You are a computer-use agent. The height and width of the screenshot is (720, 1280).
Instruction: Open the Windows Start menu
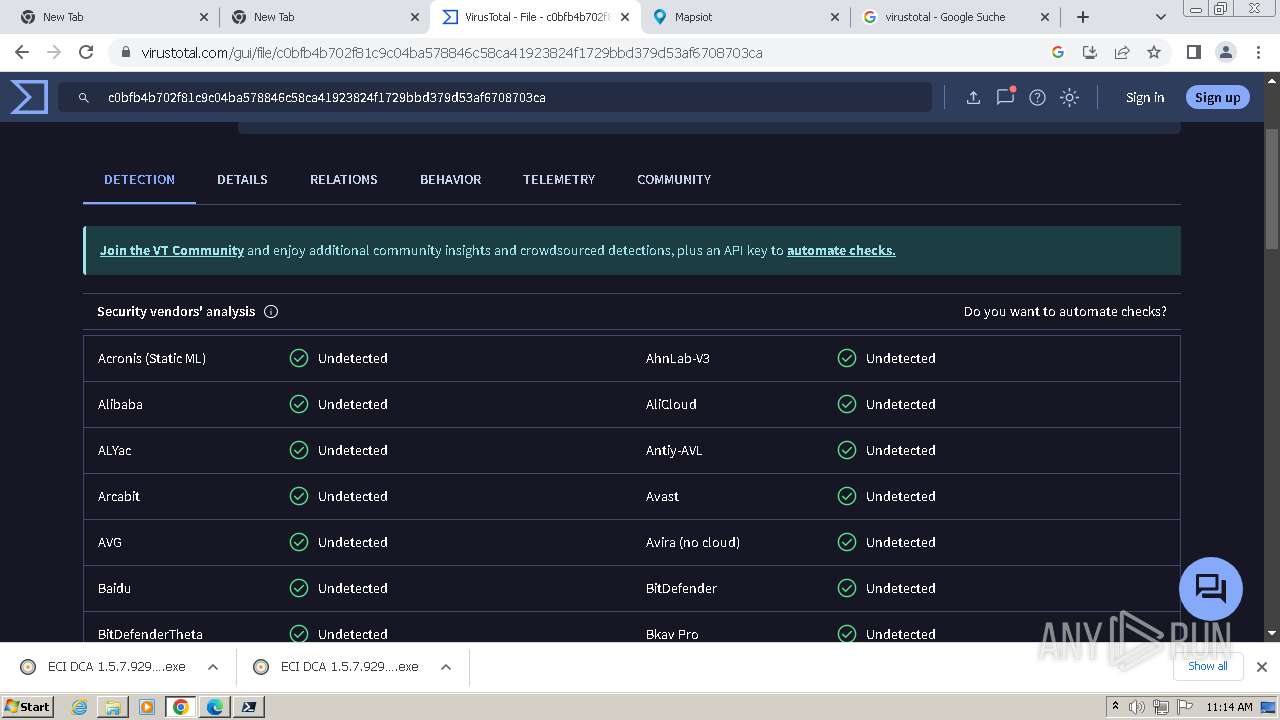(27, 706)
